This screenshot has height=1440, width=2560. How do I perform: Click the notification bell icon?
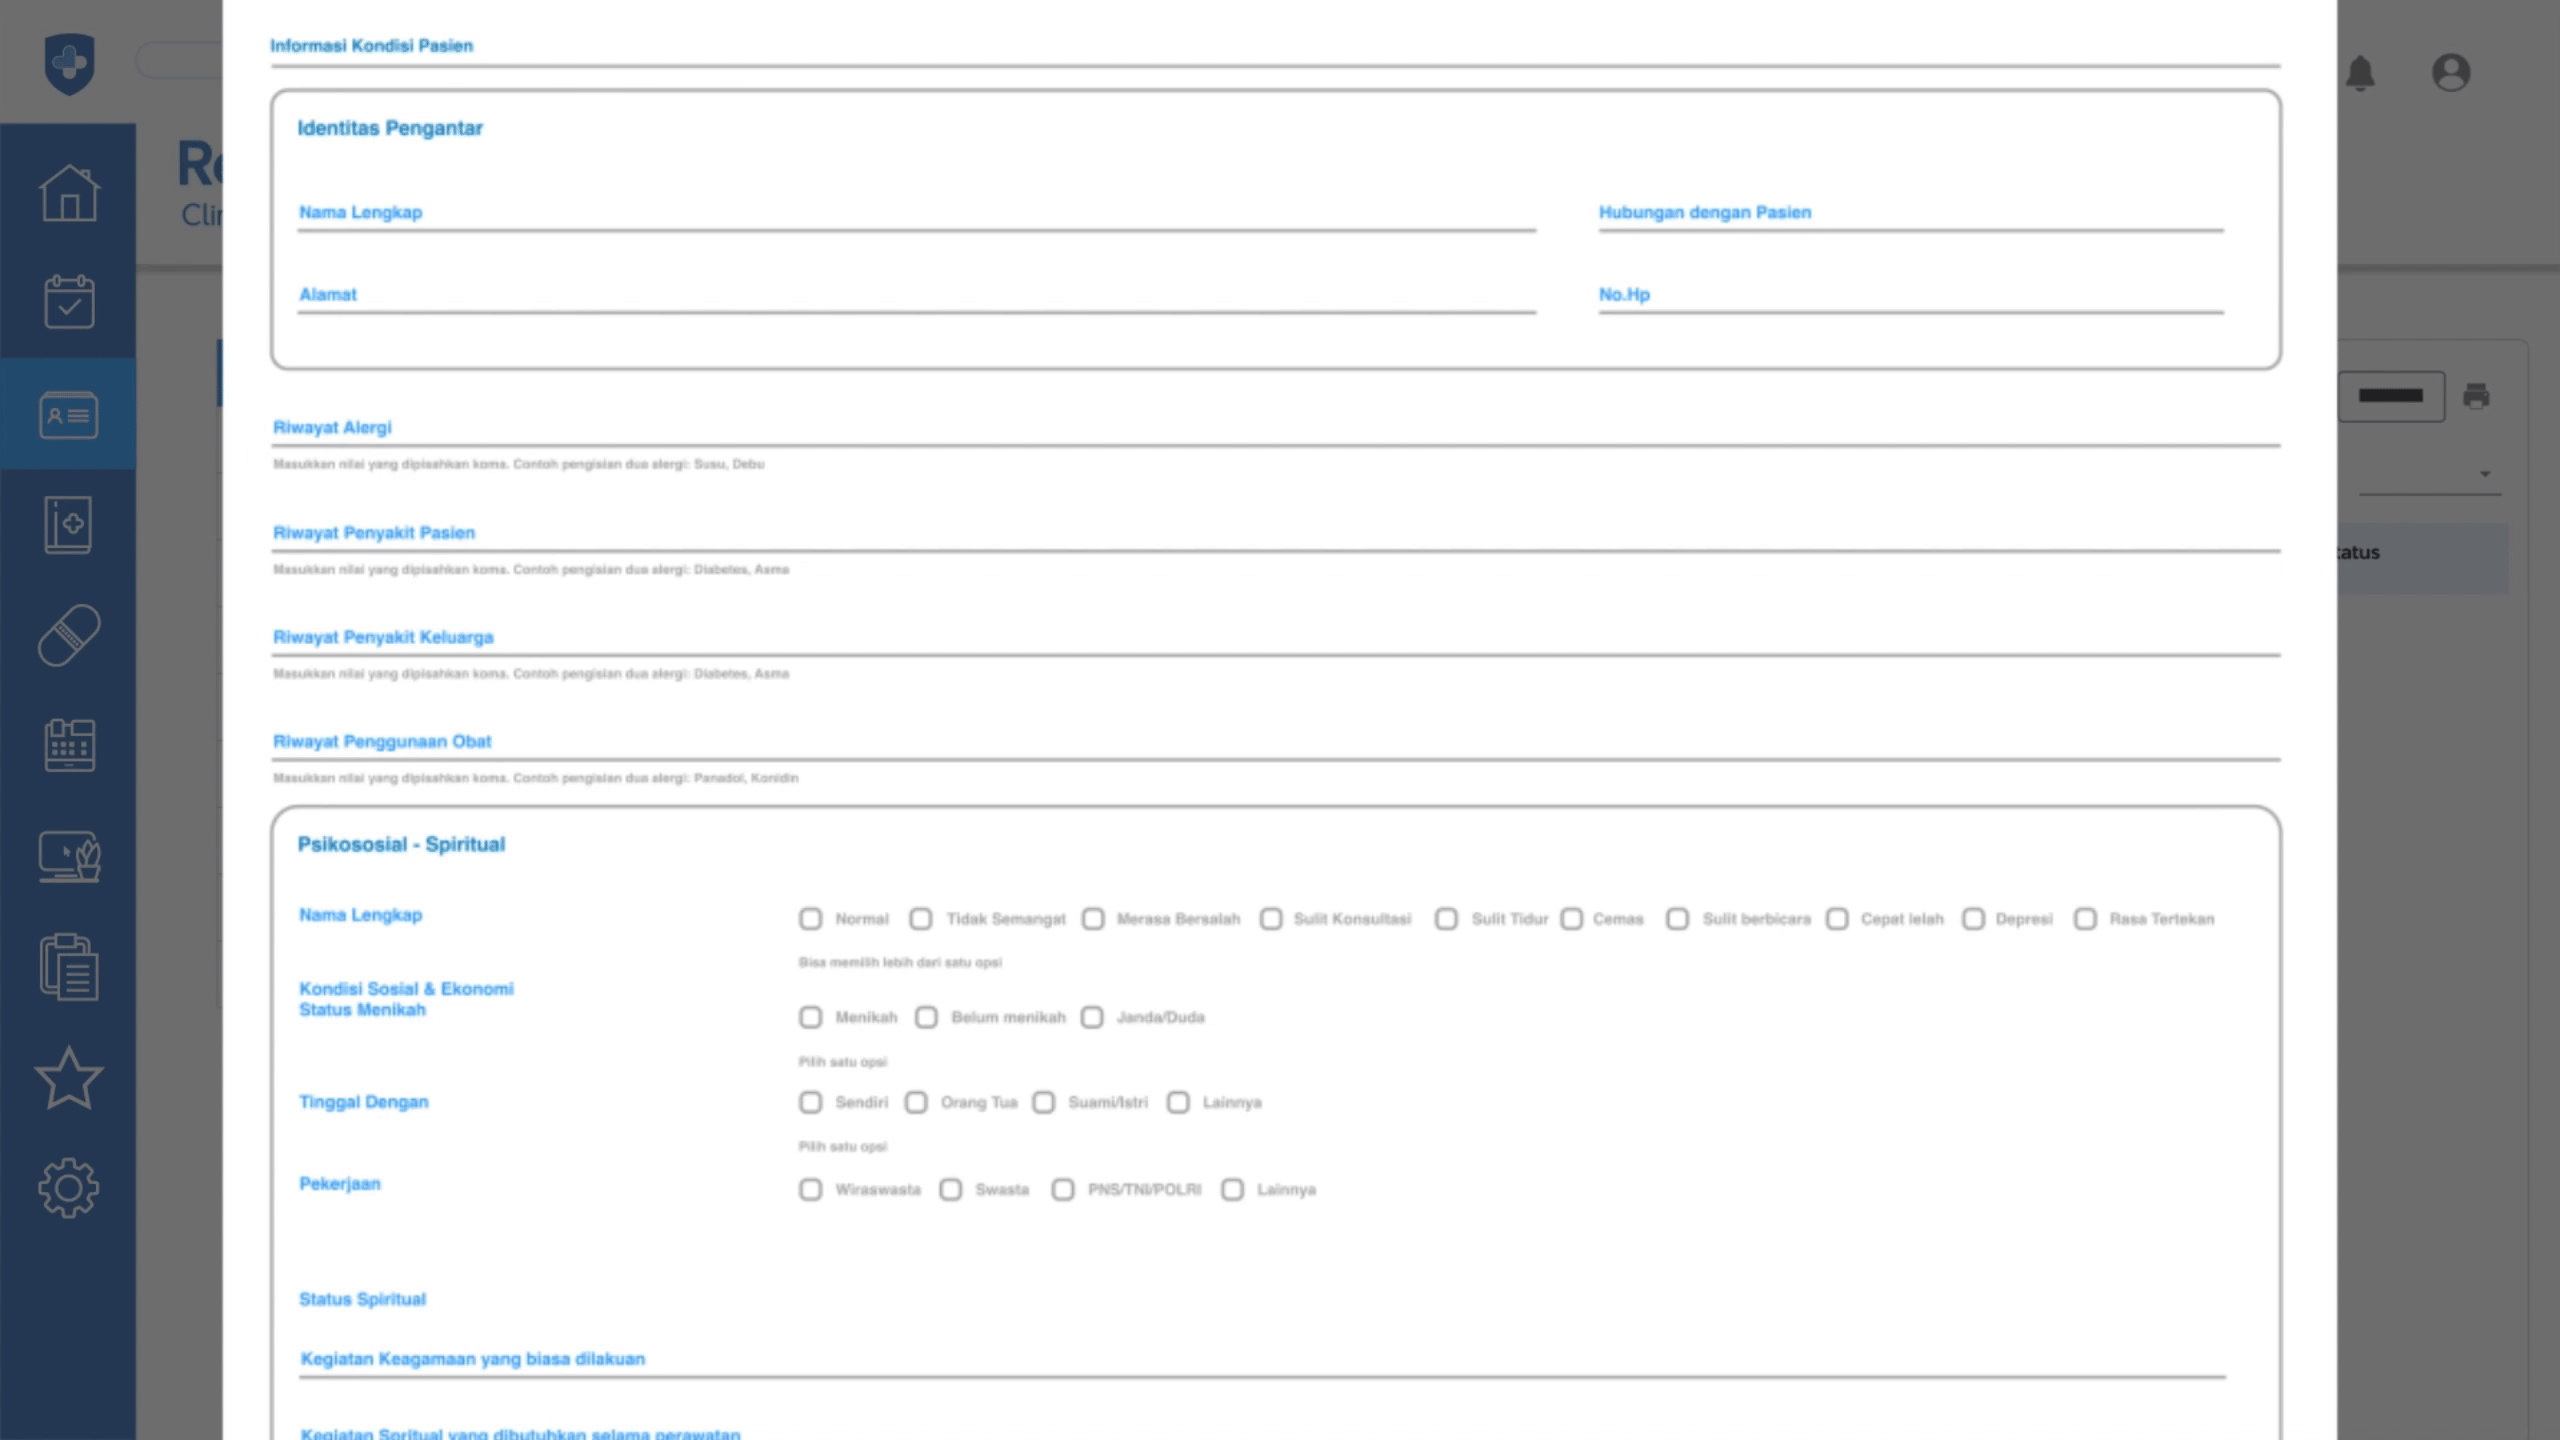click(x=2360, y=73)
